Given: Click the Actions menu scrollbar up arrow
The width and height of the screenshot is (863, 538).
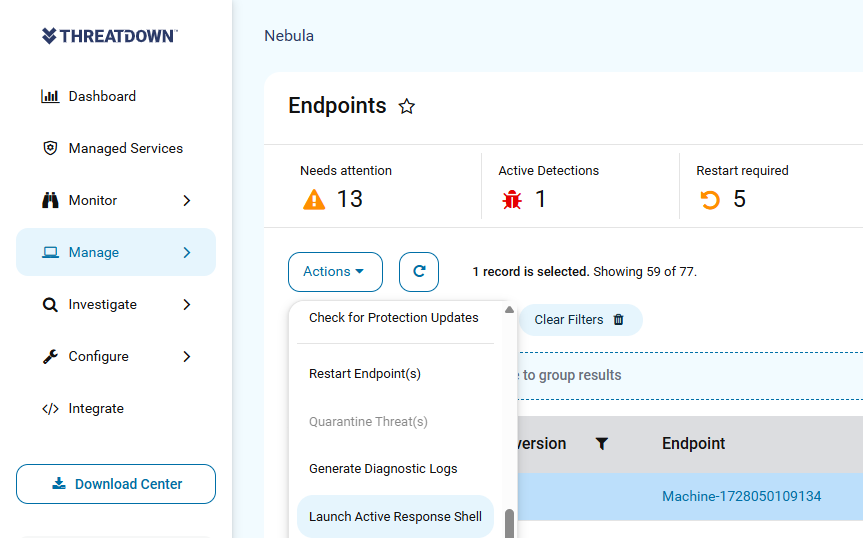Looking at the screenshot, I should coord(510,310).
